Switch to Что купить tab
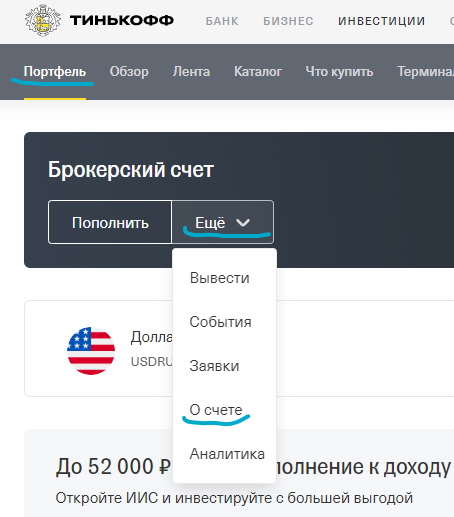The width and height of the screenshot is (454, 517). pos(339,71)
